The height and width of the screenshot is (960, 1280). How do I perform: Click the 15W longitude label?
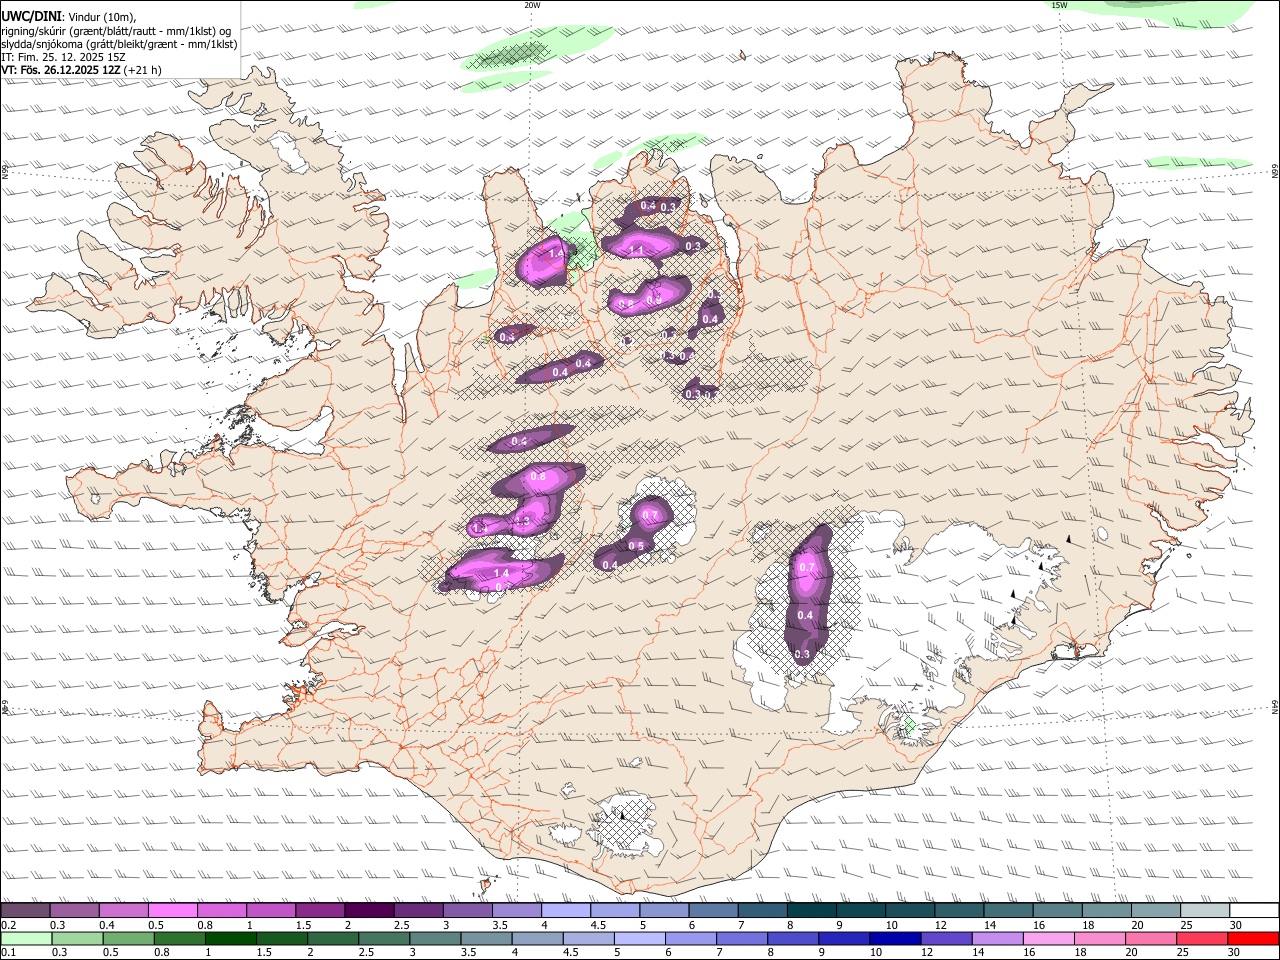(x=1059, y=5)
